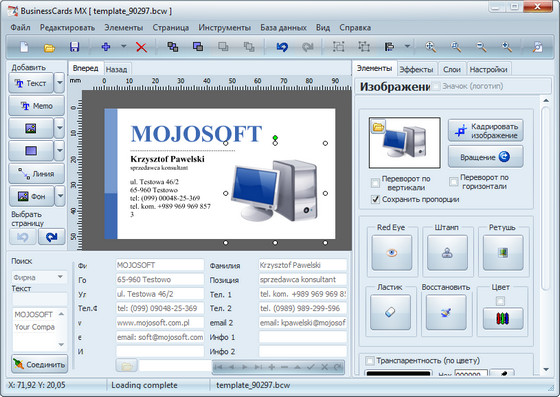560x397 pixels.
Task: Uncheck Сохранить пропорции checkbox
Action: pos(375,199)
